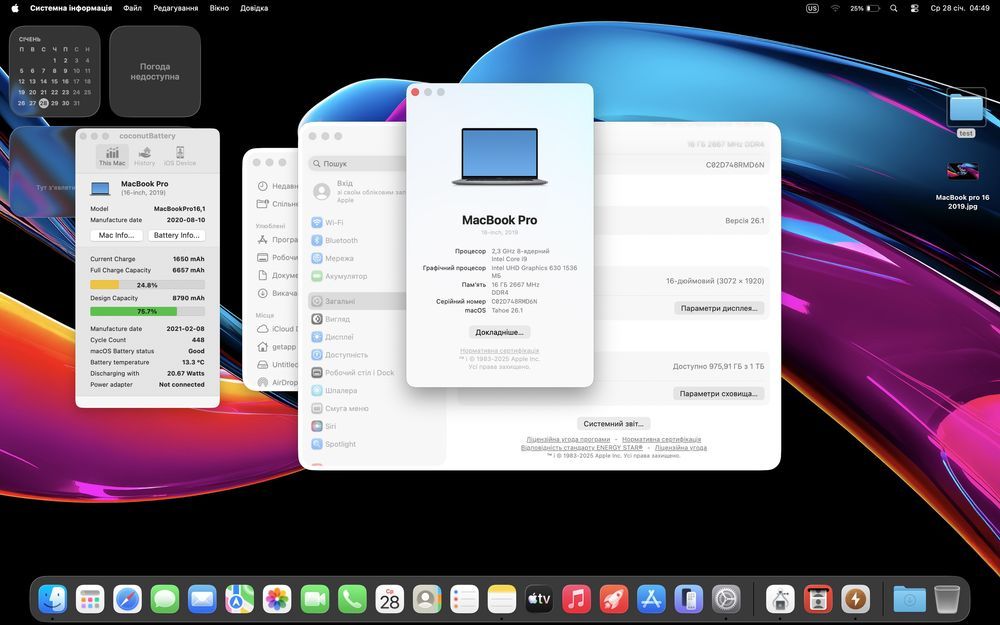Open App Store from the Dock
This screenshot has width=1000, height=625.
pyautogui.click(x=651, y=599)
